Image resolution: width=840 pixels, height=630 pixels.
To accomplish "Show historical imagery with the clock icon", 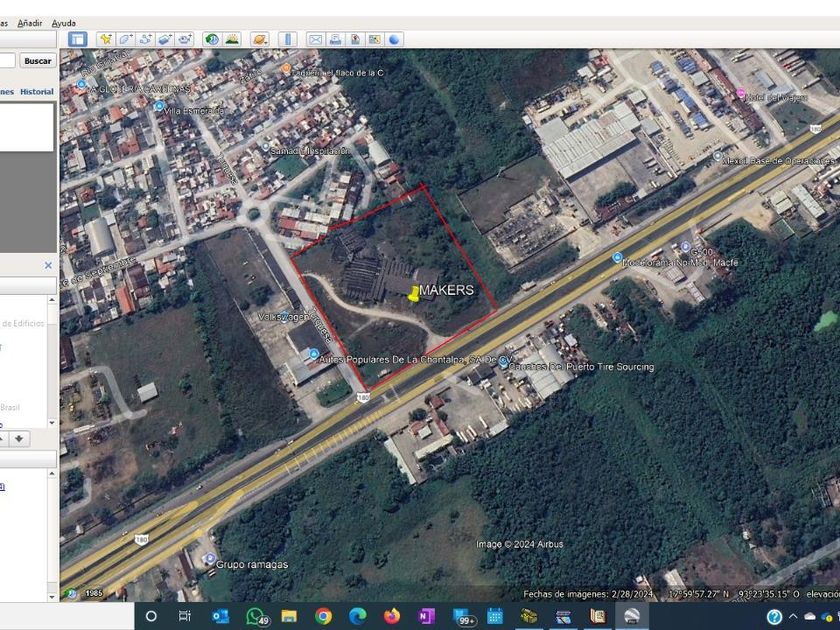I will coord(212,39).
